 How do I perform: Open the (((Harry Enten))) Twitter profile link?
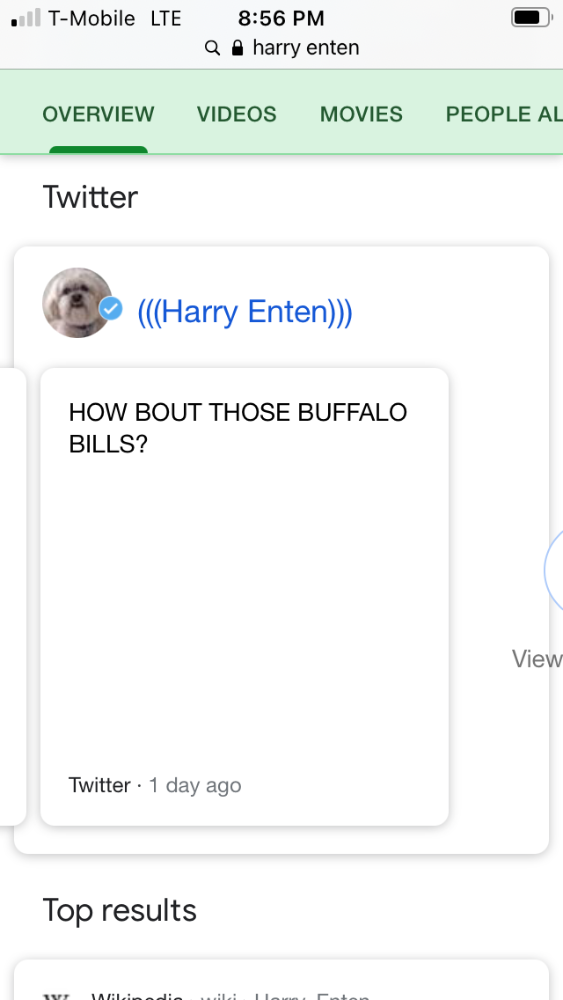click(x=245, y=312)
